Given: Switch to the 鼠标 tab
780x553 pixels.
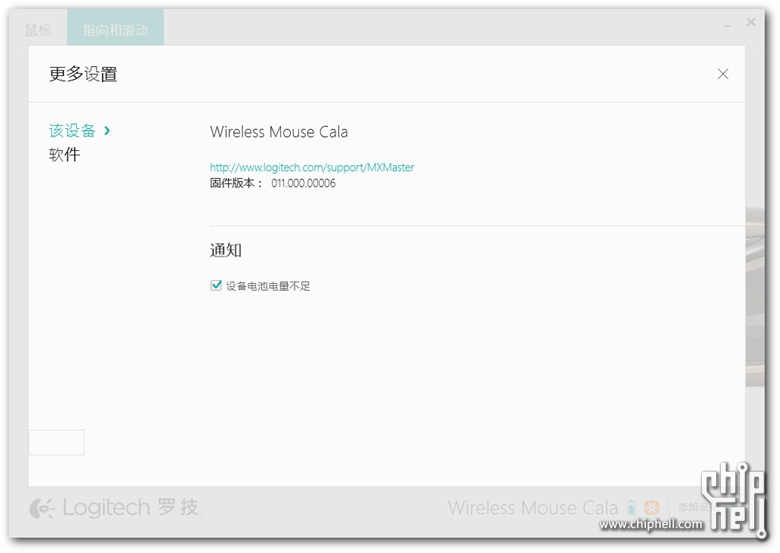Looking at the screenshot, I should [x=38, y=30].
